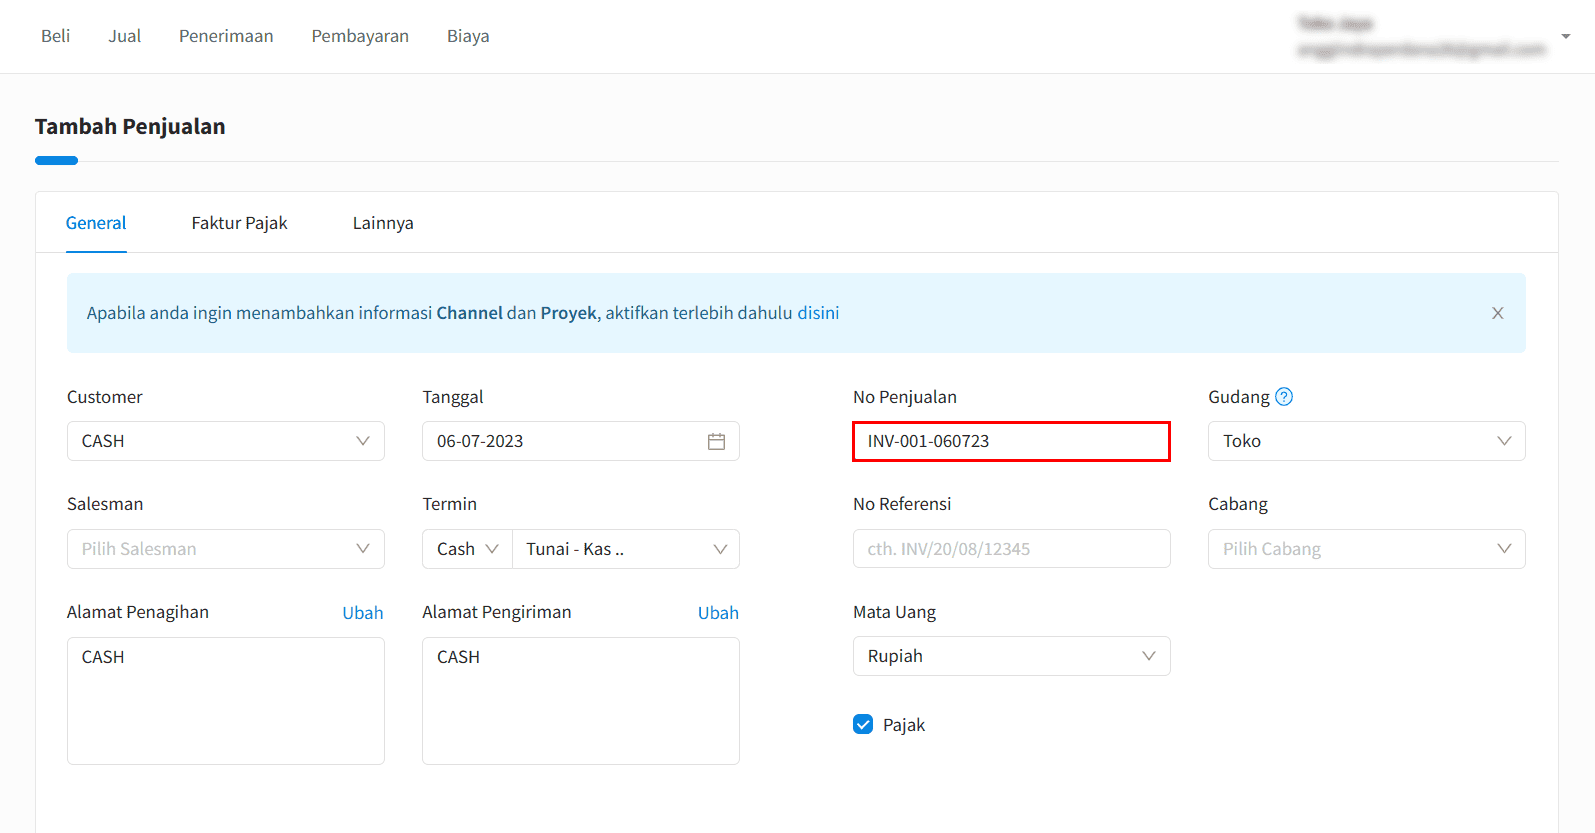This screenshot has width=1595, height=833.
Task: Open the Customer dropdown showing CASH
Action: 226,441
